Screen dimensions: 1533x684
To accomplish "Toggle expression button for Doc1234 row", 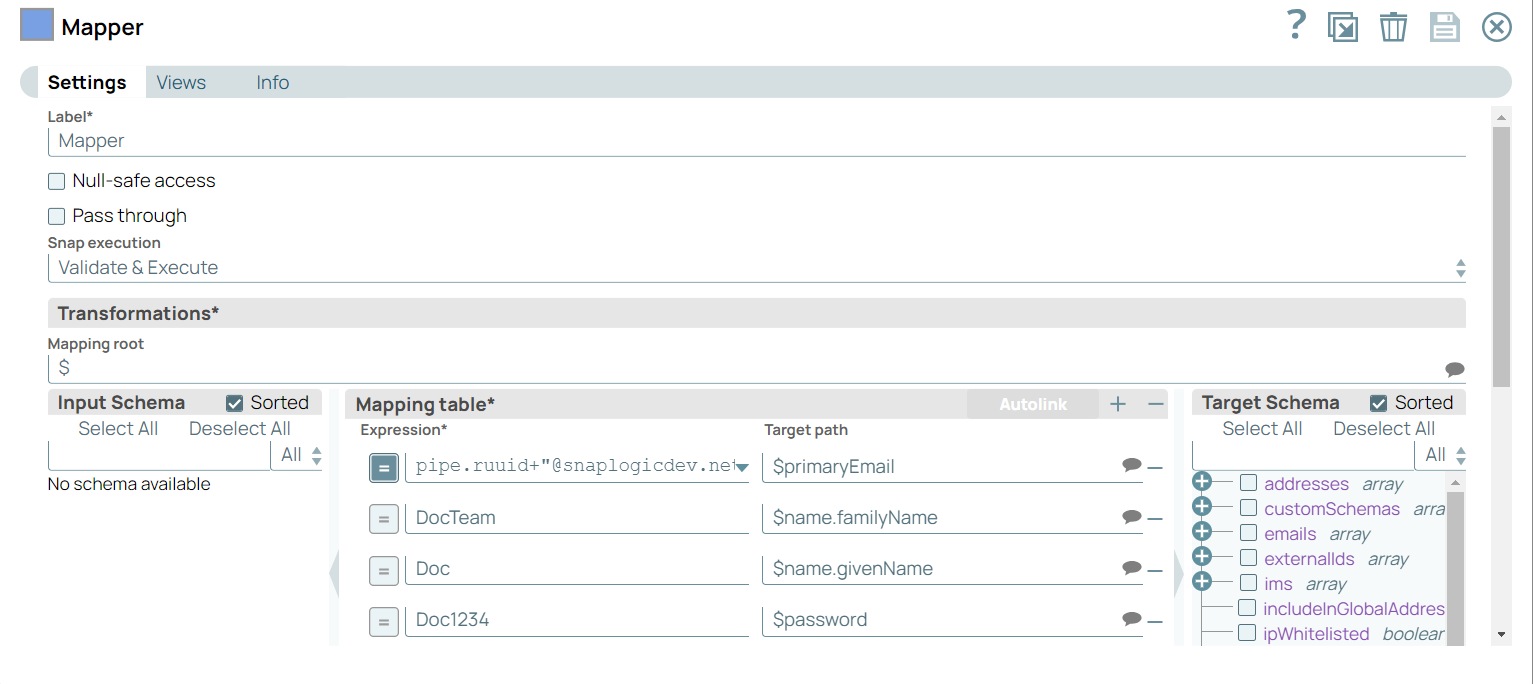I will [x=384, y=620].
